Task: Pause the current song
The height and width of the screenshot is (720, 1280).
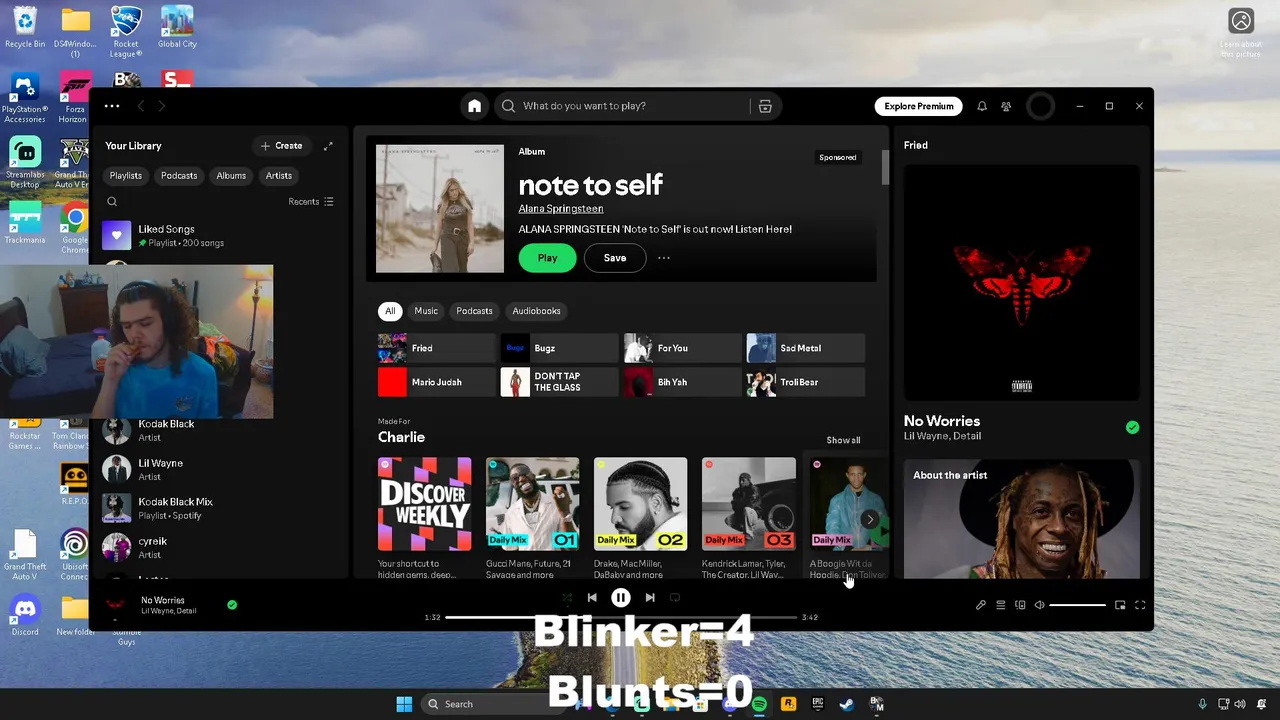Action: 621,598
